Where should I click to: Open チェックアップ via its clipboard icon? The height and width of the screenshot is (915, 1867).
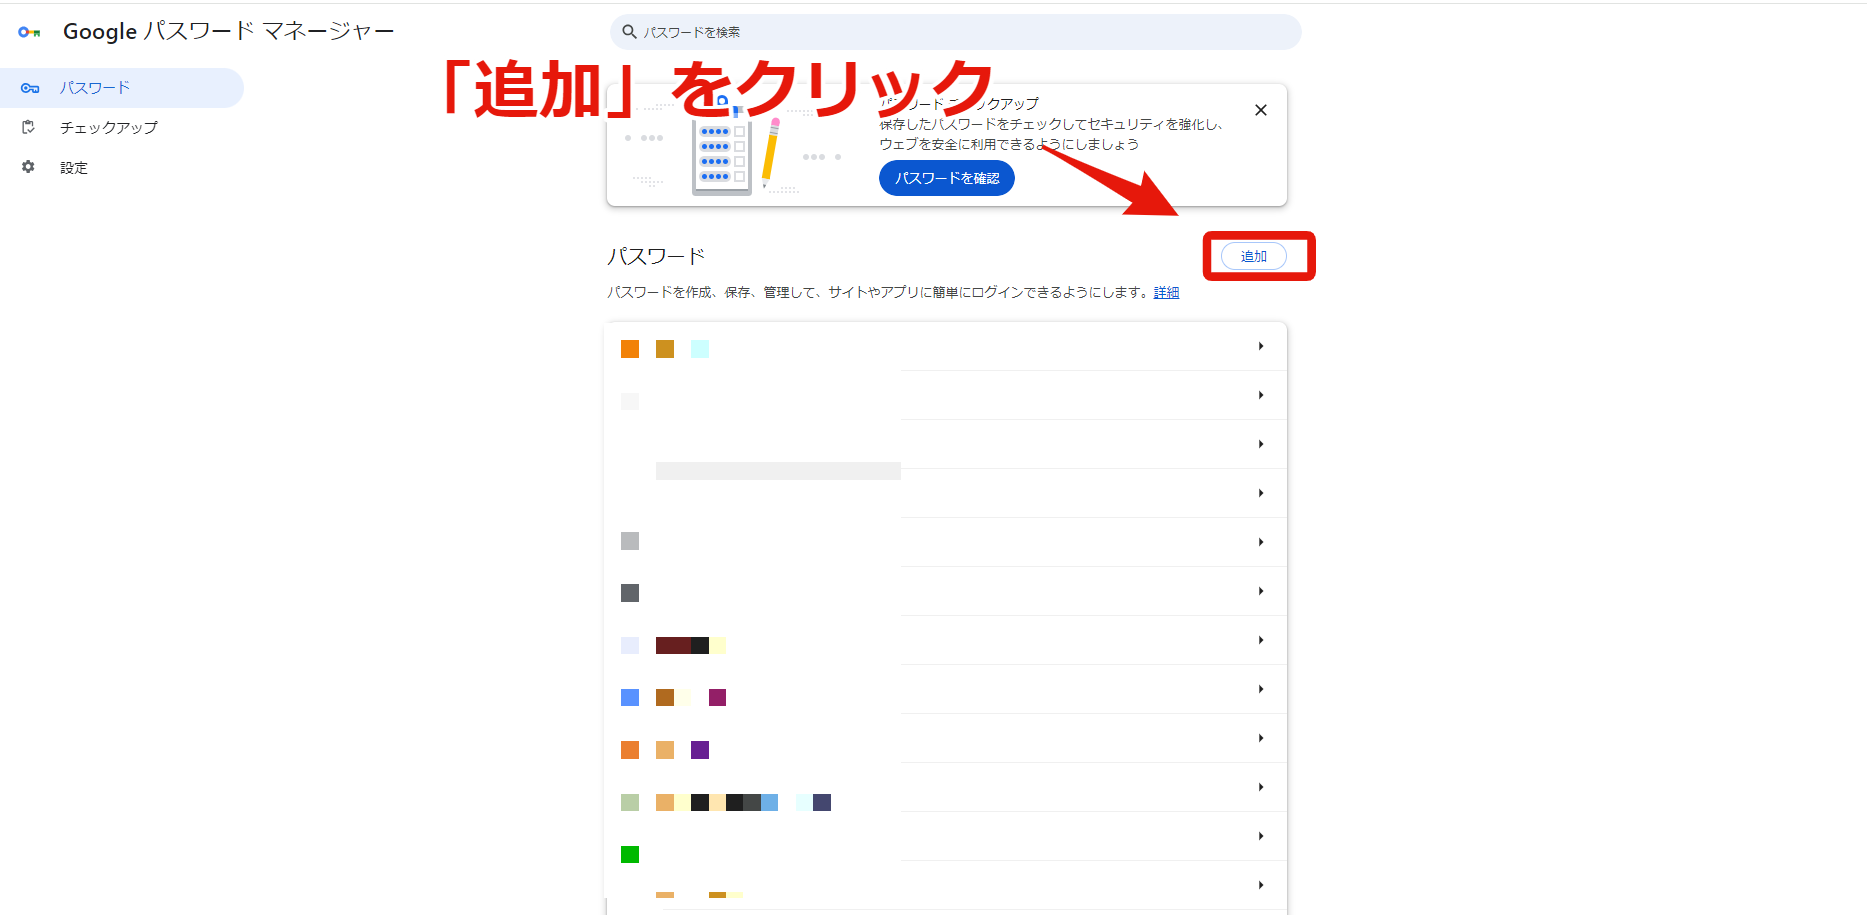click(28, 127)
